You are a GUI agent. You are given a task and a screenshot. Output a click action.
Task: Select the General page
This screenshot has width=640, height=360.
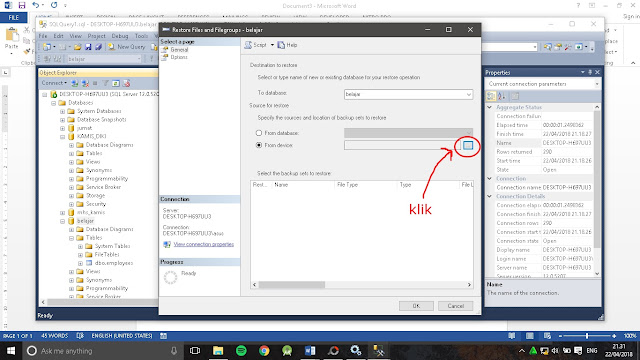[179, 50]
